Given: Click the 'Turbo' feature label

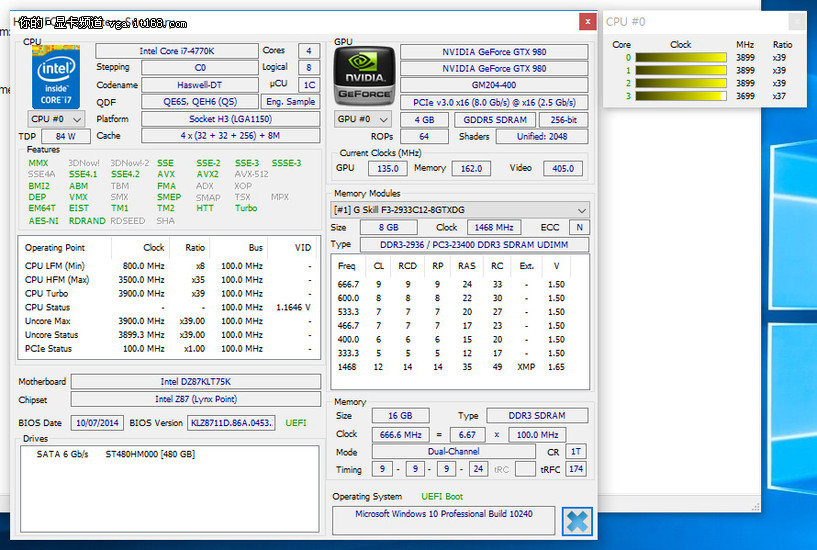Looking at the screenshot, I should (x=246, y=208).
